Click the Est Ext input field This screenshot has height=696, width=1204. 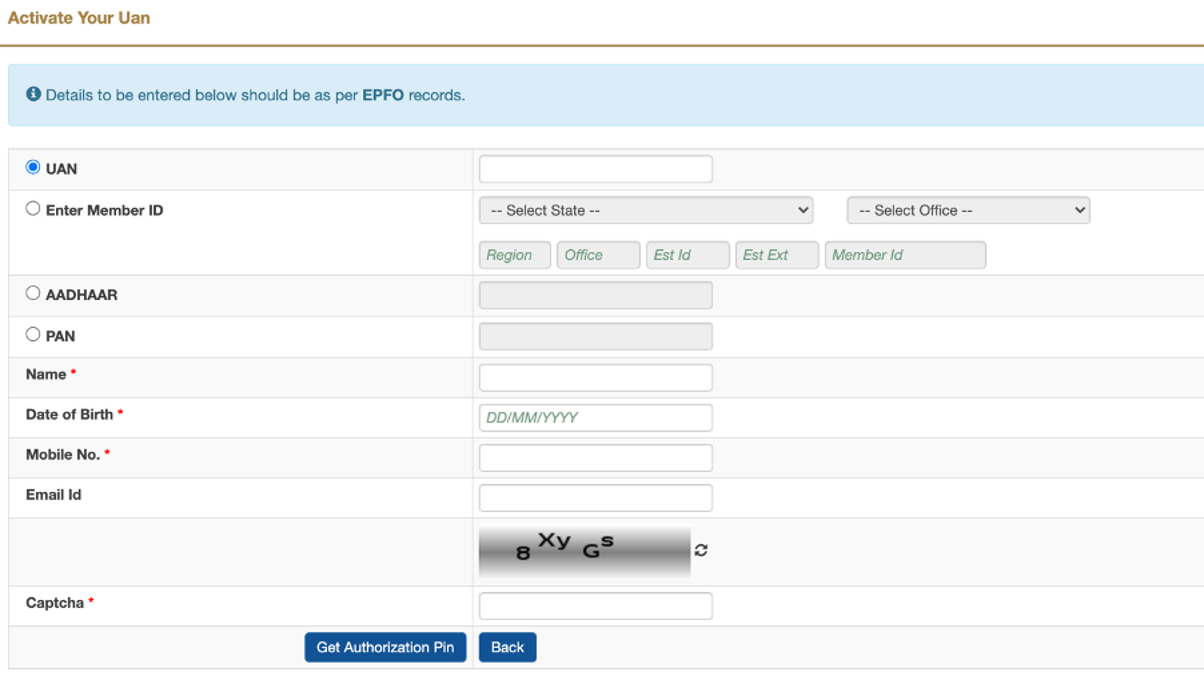(777, 255)
